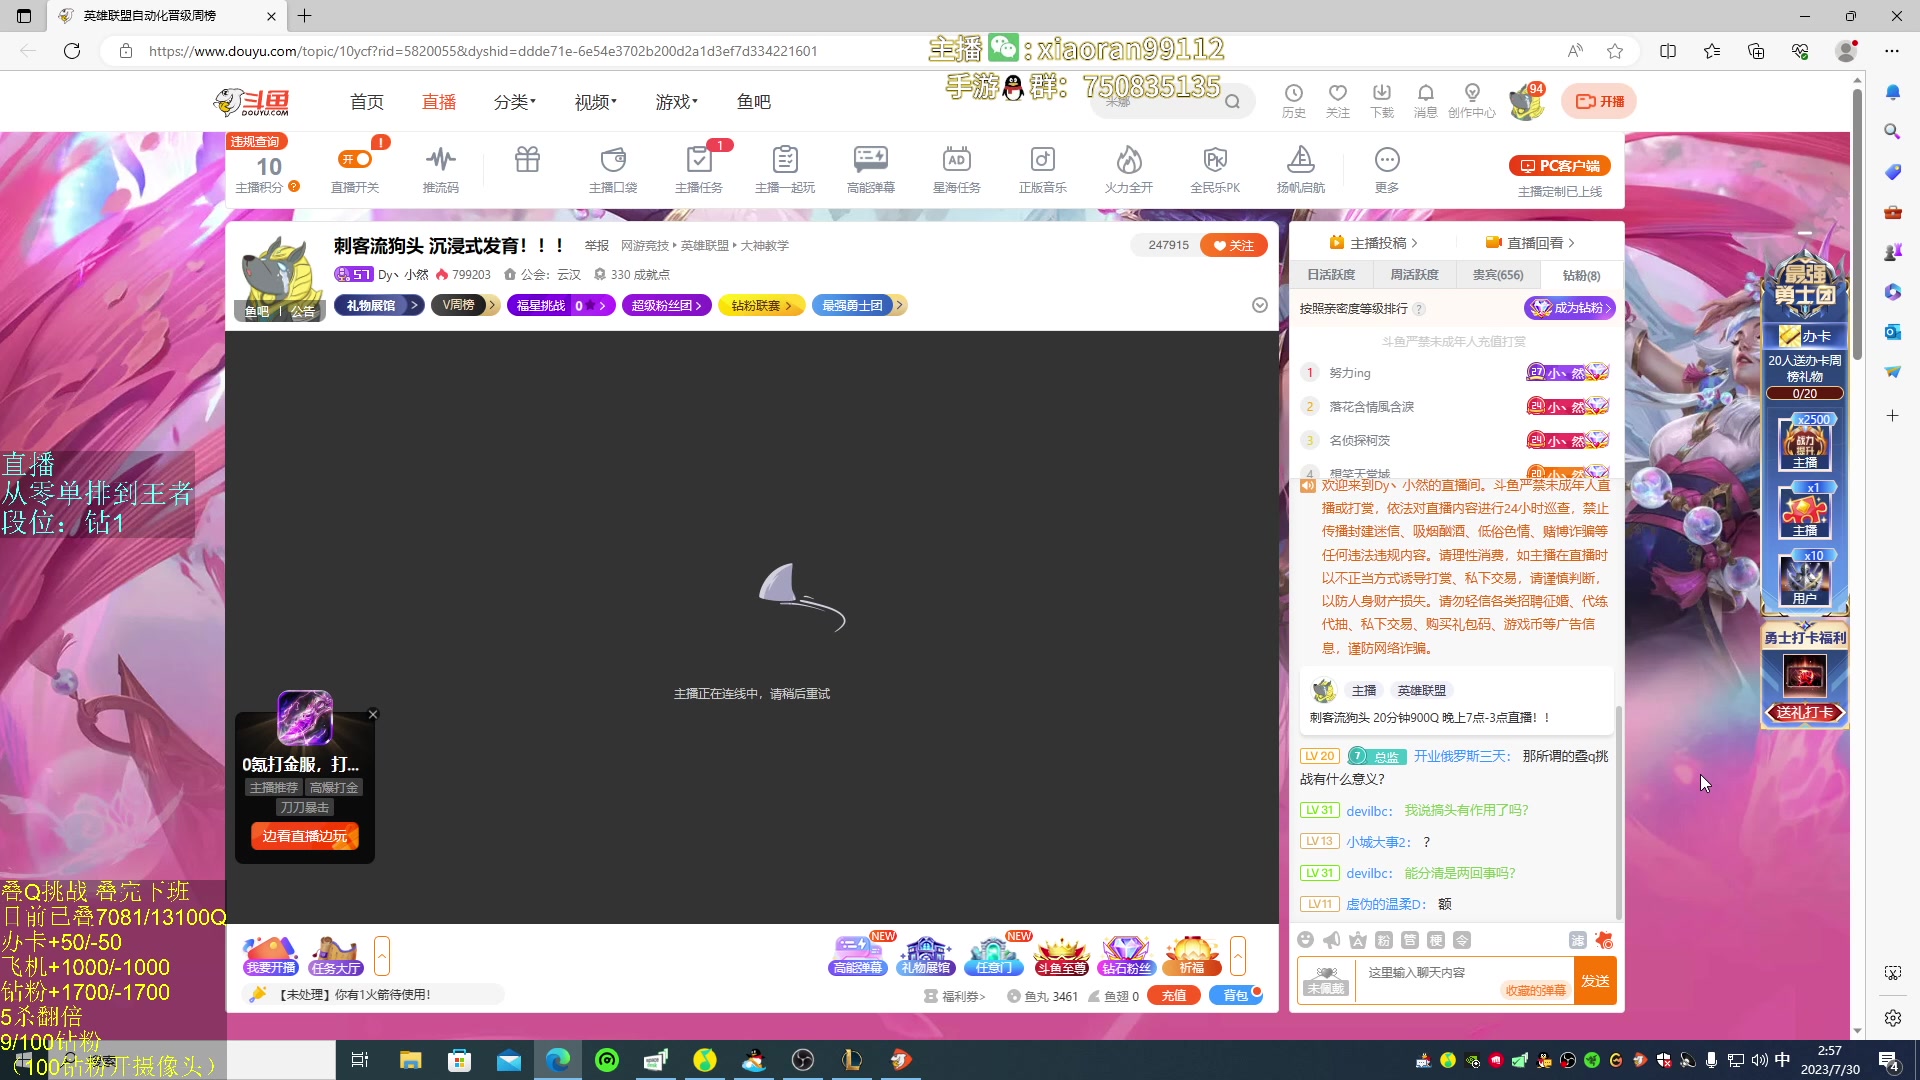Viewport: 1920px width, 1080px height.
Task: Click the megaphone icon in chat toolbar
Action: [1331, 940]
